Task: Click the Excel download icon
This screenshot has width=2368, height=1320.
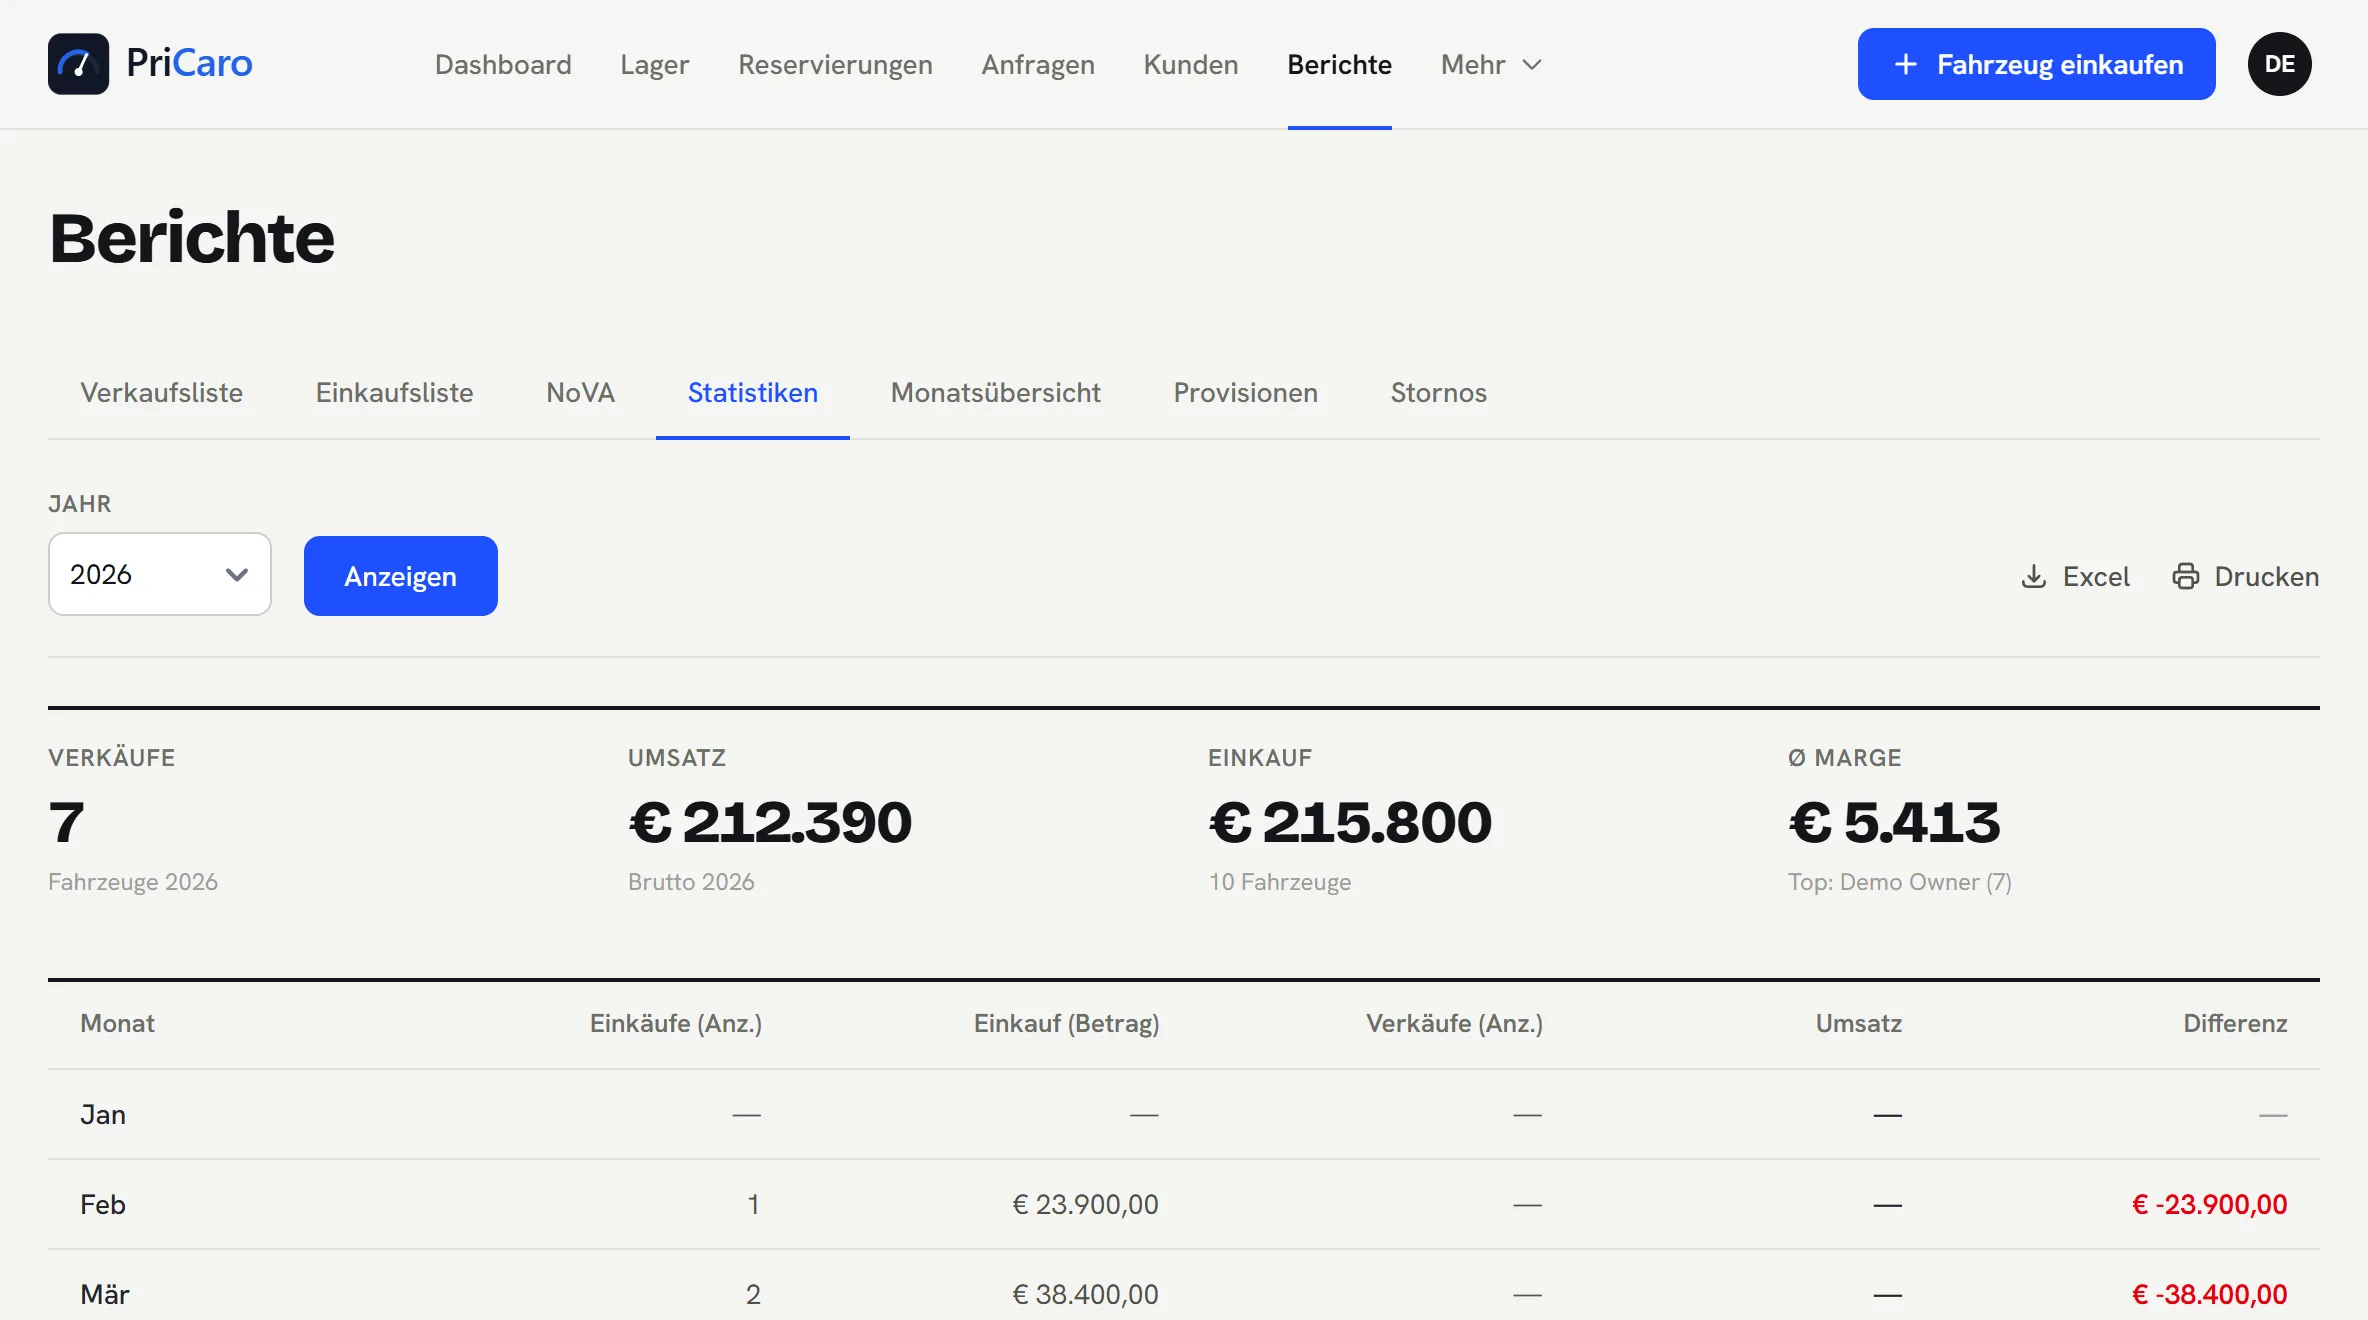Action: pyautogui.click(x=2033, y=577)
